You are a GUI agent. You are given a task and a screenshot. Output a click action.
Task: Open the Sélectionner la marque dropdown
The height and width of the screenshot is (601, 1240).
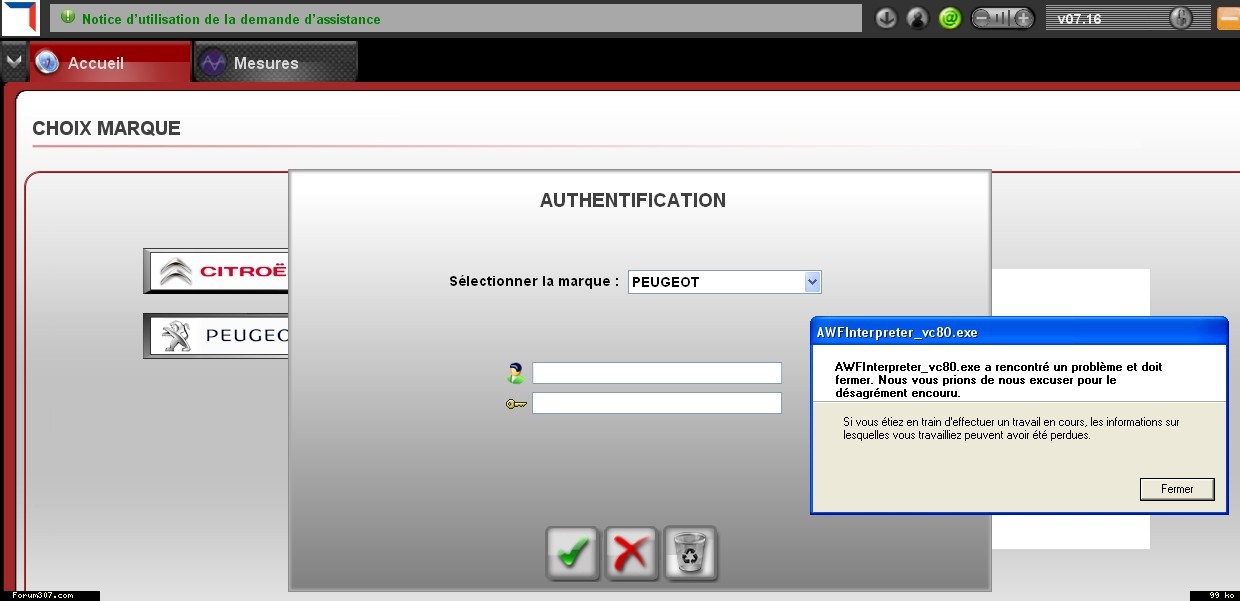point(725,282)
